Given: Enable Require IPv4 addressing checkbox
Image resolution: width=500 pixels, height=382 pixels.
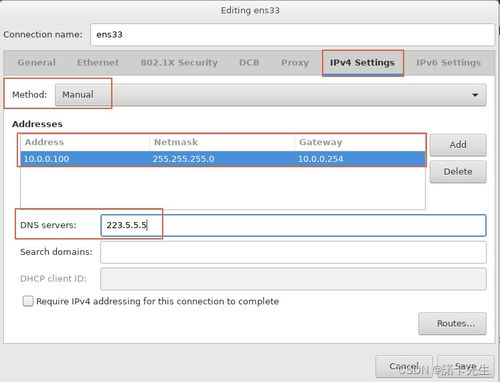Looking at the screenshot, I should click(28, 301).
